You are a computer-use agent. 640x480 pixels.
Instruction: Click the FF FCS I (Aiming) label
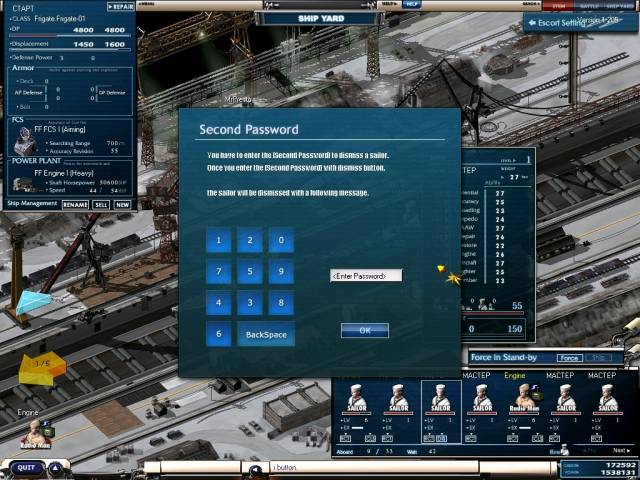click(x=60, y=129)
